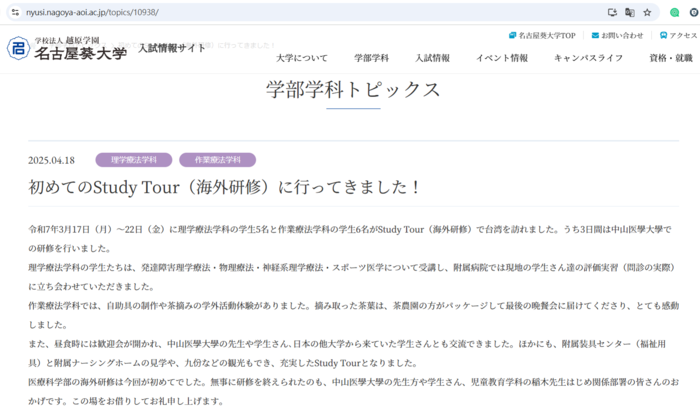Image resolution: width=700 pixels, height=420 pixels.
Task: Click the paragraph starting 理学療法学科の学生たちは
Action: point(353,277)
